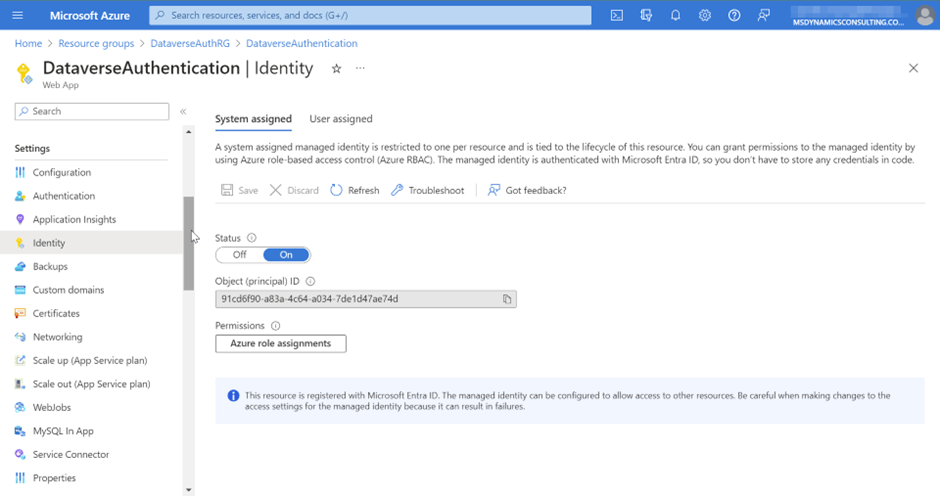The image size is (940, 496).
Task: Open the hamburger portal menu
Action: [x=18, y=16]
